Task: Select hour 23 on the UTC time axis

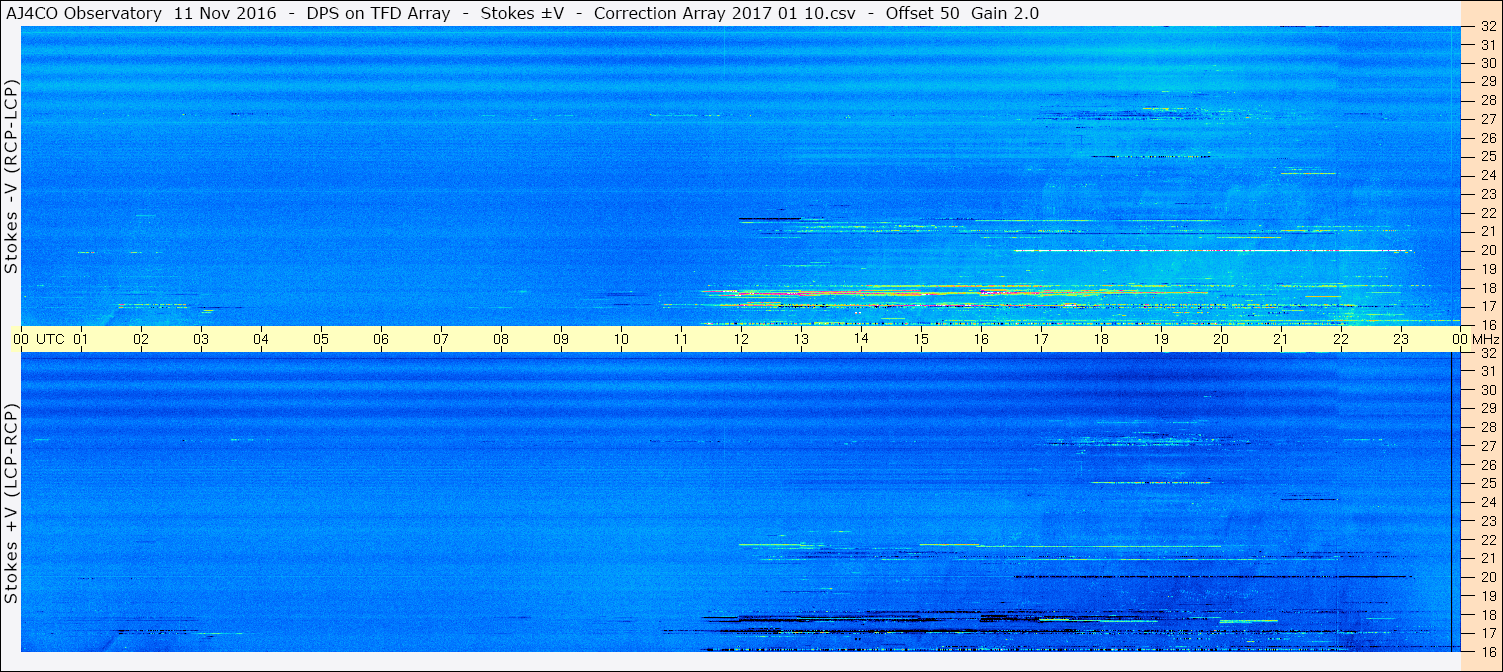Action: (1401, 339)
